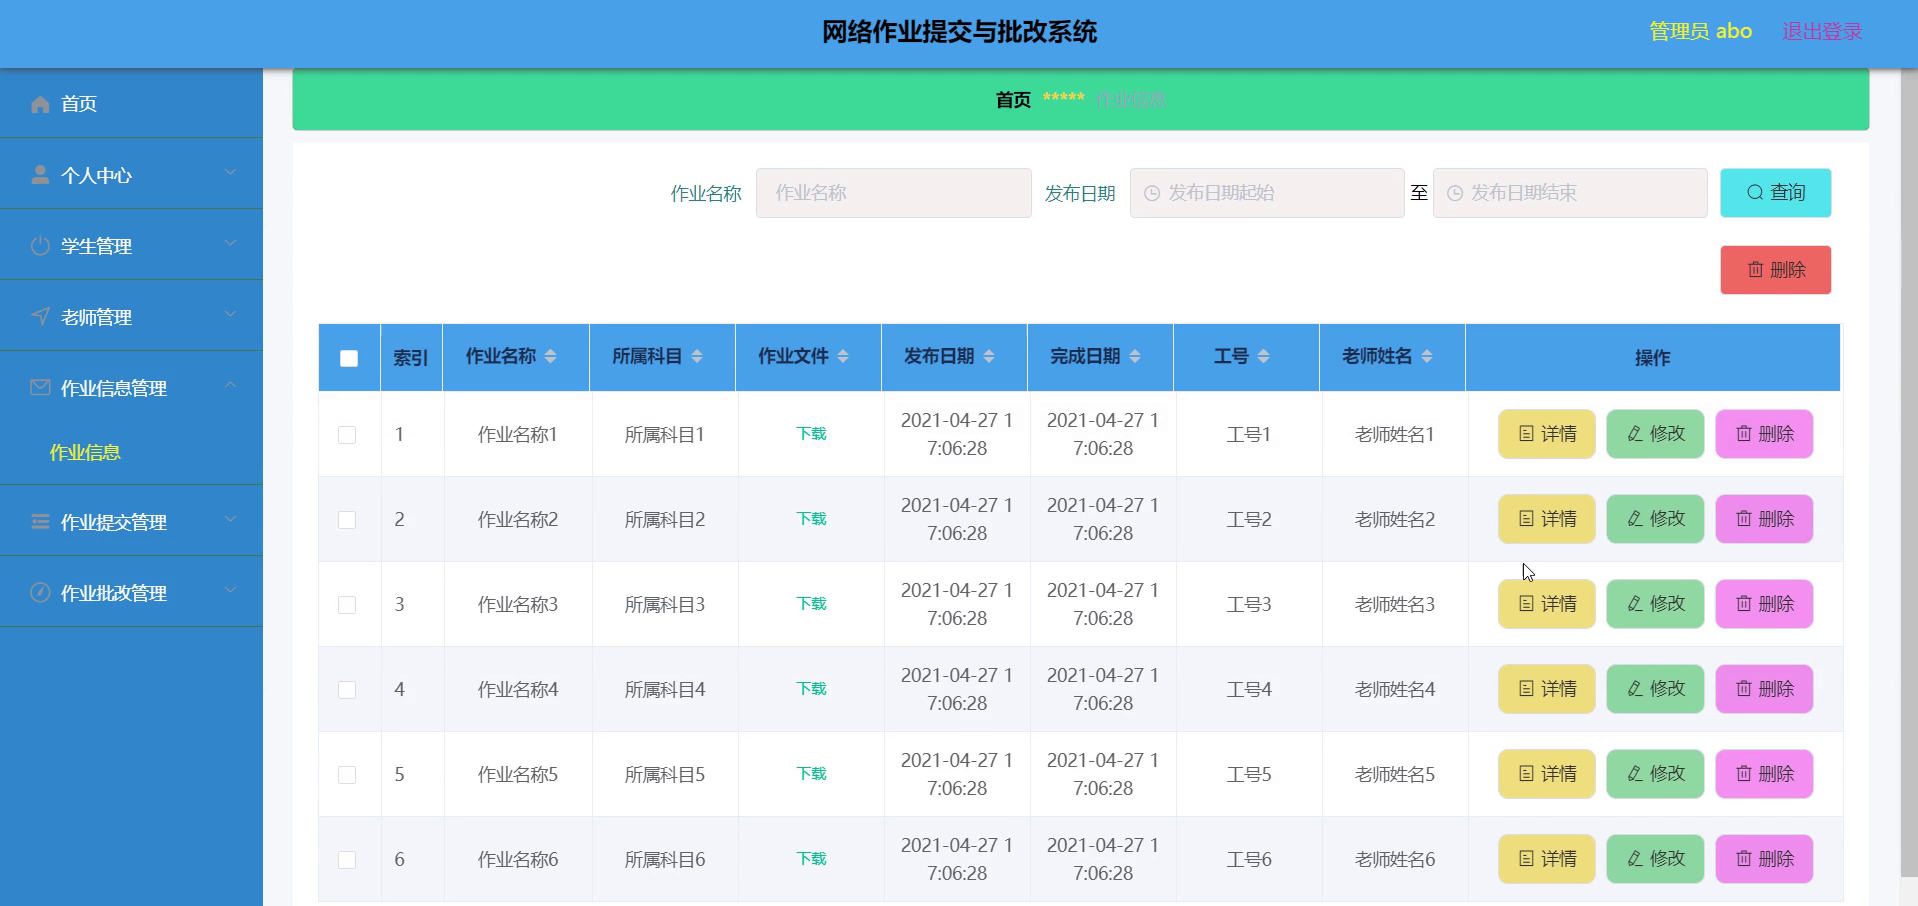Open 详情 for 作业名称1

[x=1546, y=434]
